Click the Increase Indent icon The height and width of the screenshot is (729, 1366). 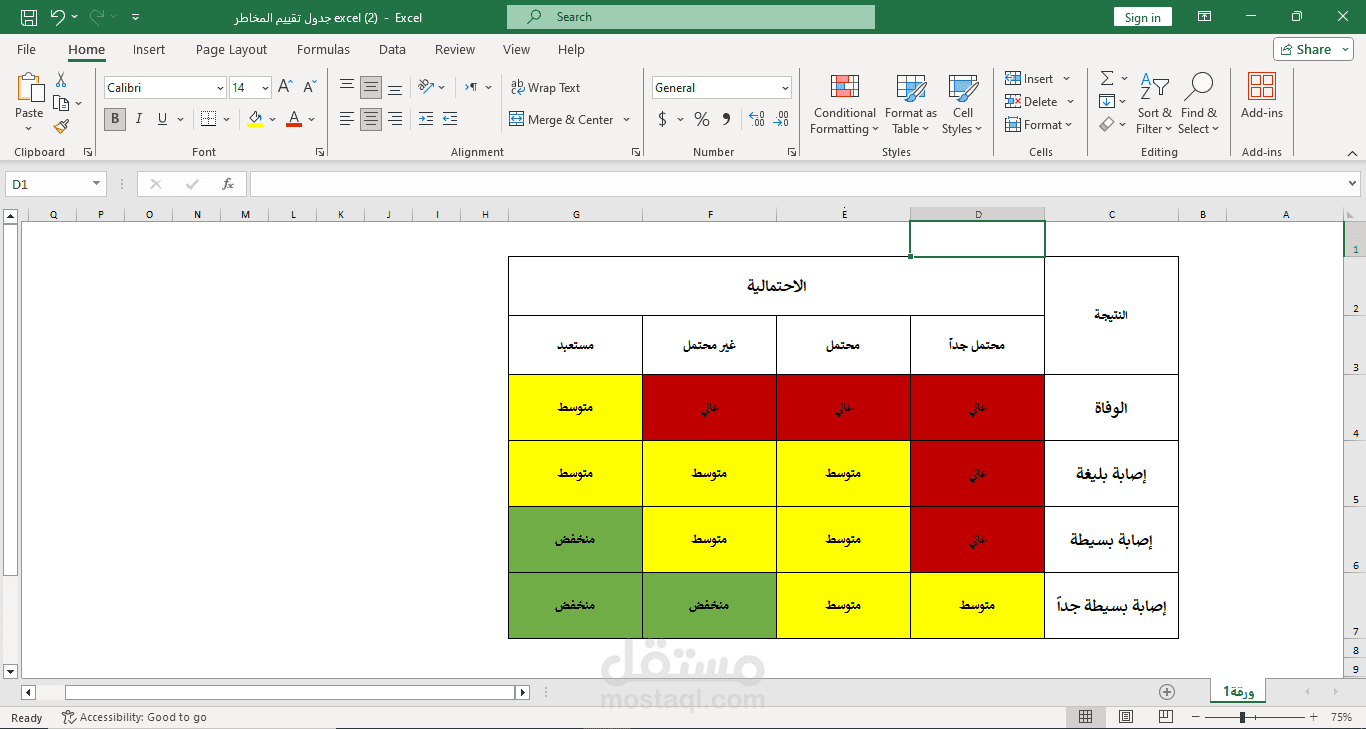(x=449, y=119)
